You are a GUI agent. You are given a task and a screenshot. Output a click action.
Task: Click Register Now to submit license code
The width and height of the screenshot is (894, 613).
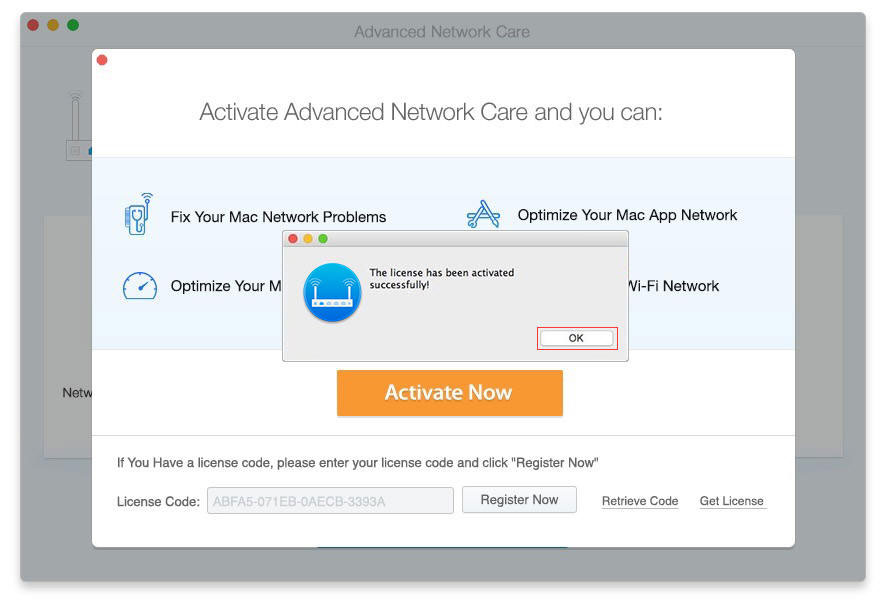pos(519,500)
